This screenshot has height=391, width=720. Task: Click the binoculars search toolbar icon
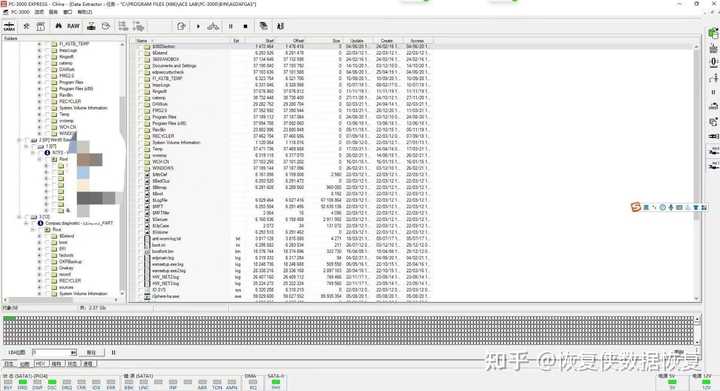tap(58, 26)
